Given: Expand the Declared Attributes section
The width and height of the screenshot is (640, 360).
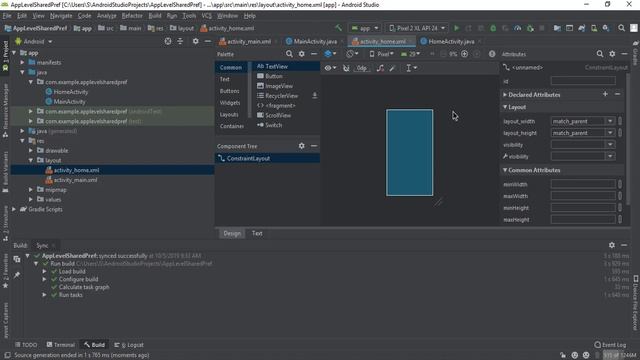Looking at the screenshot, I should click(x=505, y=94).
